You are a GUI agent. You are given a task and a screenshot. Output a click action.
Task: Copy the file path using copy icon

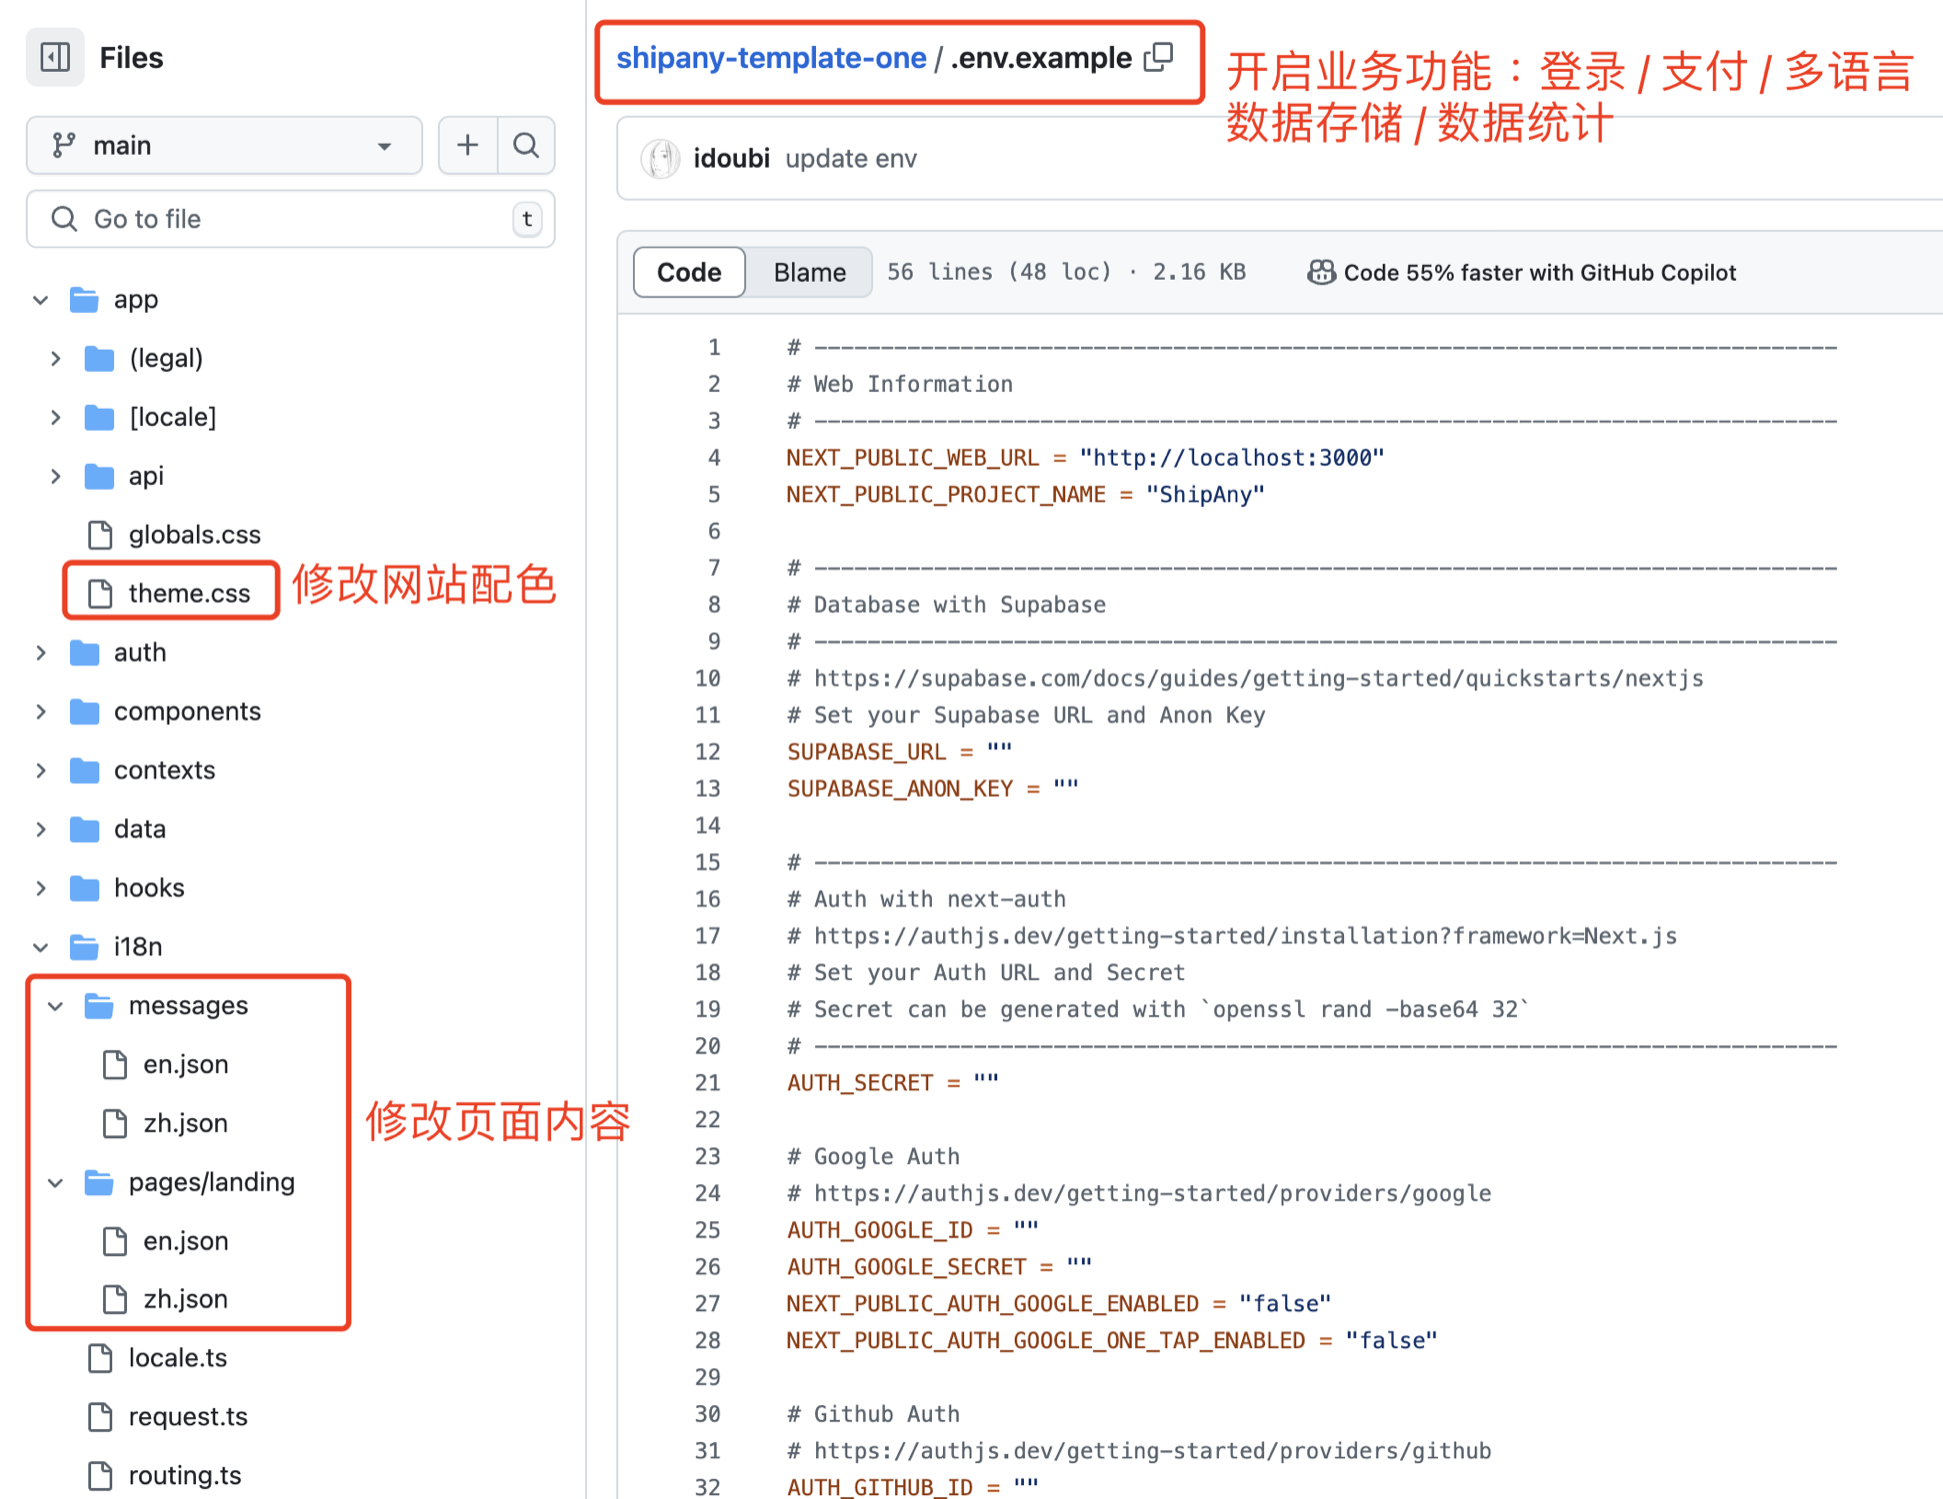tap(1158, 57)
